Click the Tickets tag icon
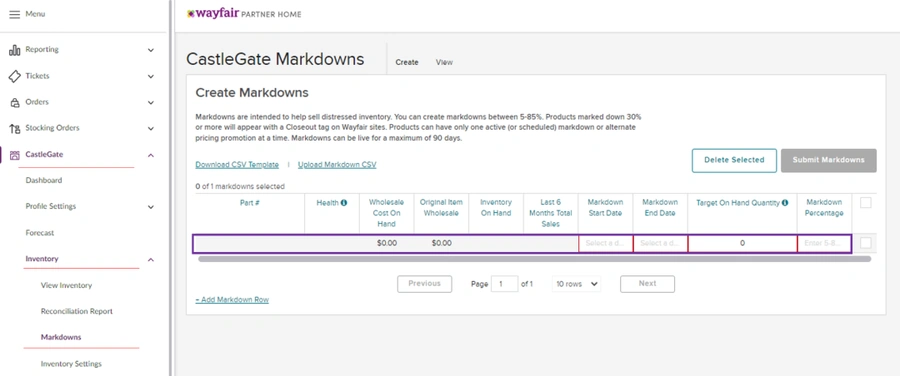900x376 pixels. 14,76
